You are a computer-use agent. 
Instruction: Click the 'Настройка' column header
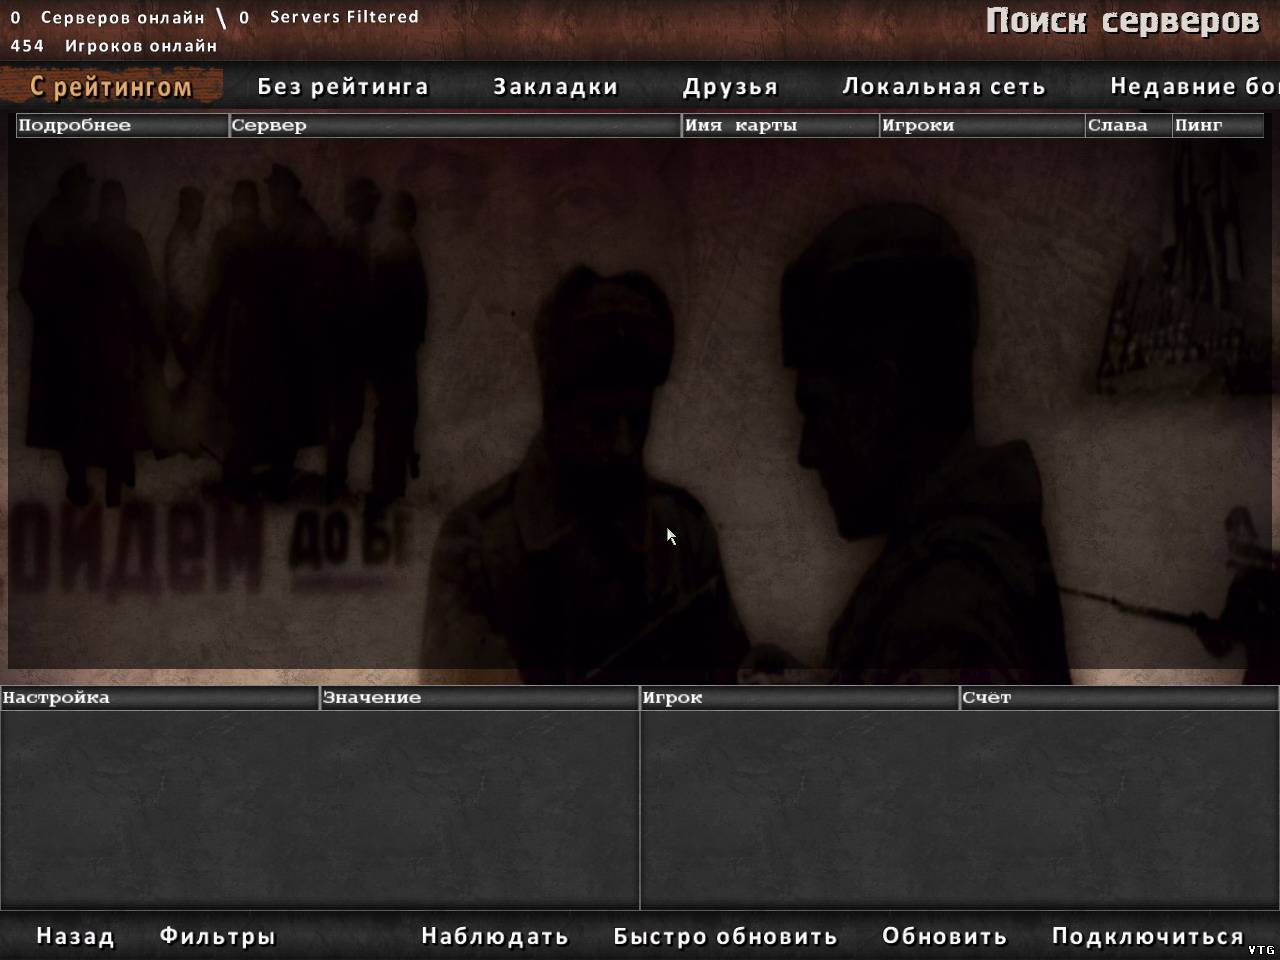(158, 698)
